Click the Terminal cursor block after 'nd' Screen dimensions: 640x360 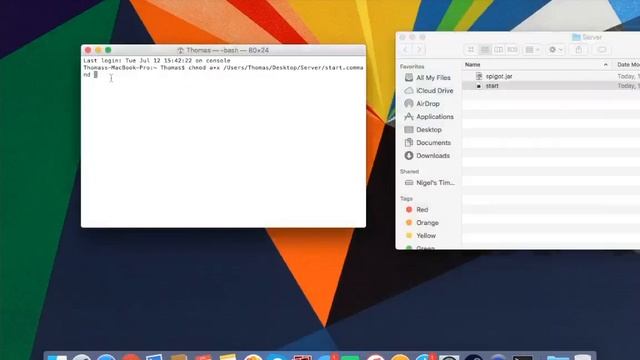[x=96, y=75]
